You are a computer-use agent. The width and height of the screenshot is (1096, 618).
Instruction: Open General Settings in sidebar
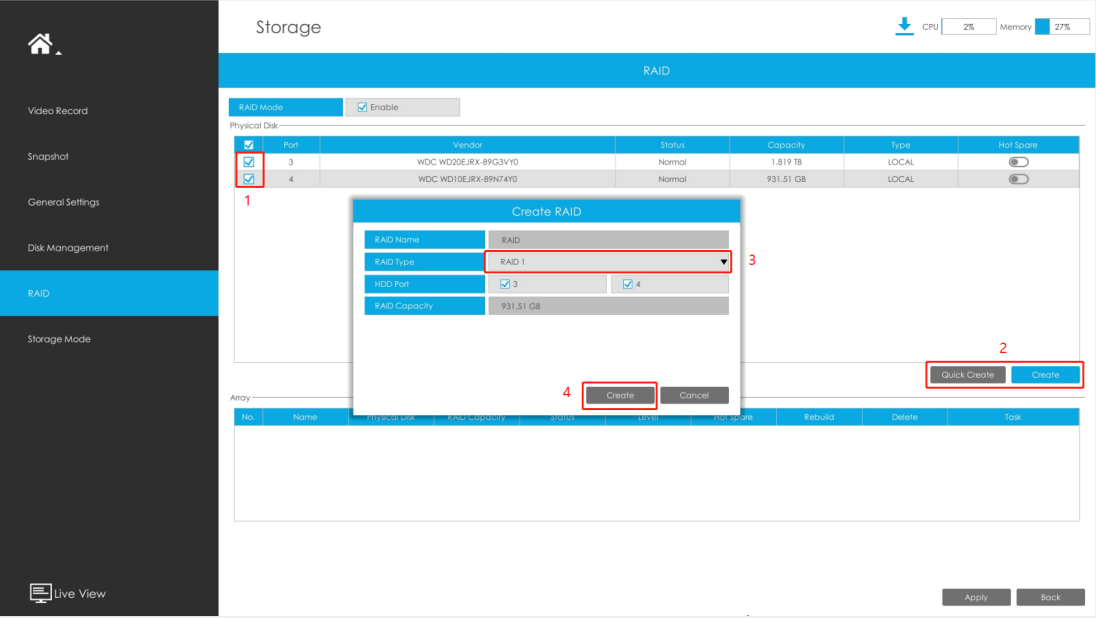(64, 202)
